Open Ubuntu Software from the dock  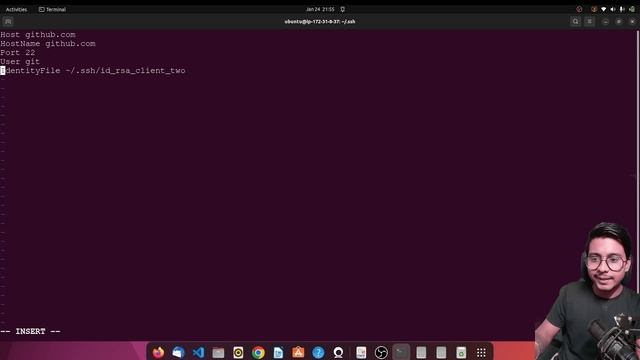[298, 352]
